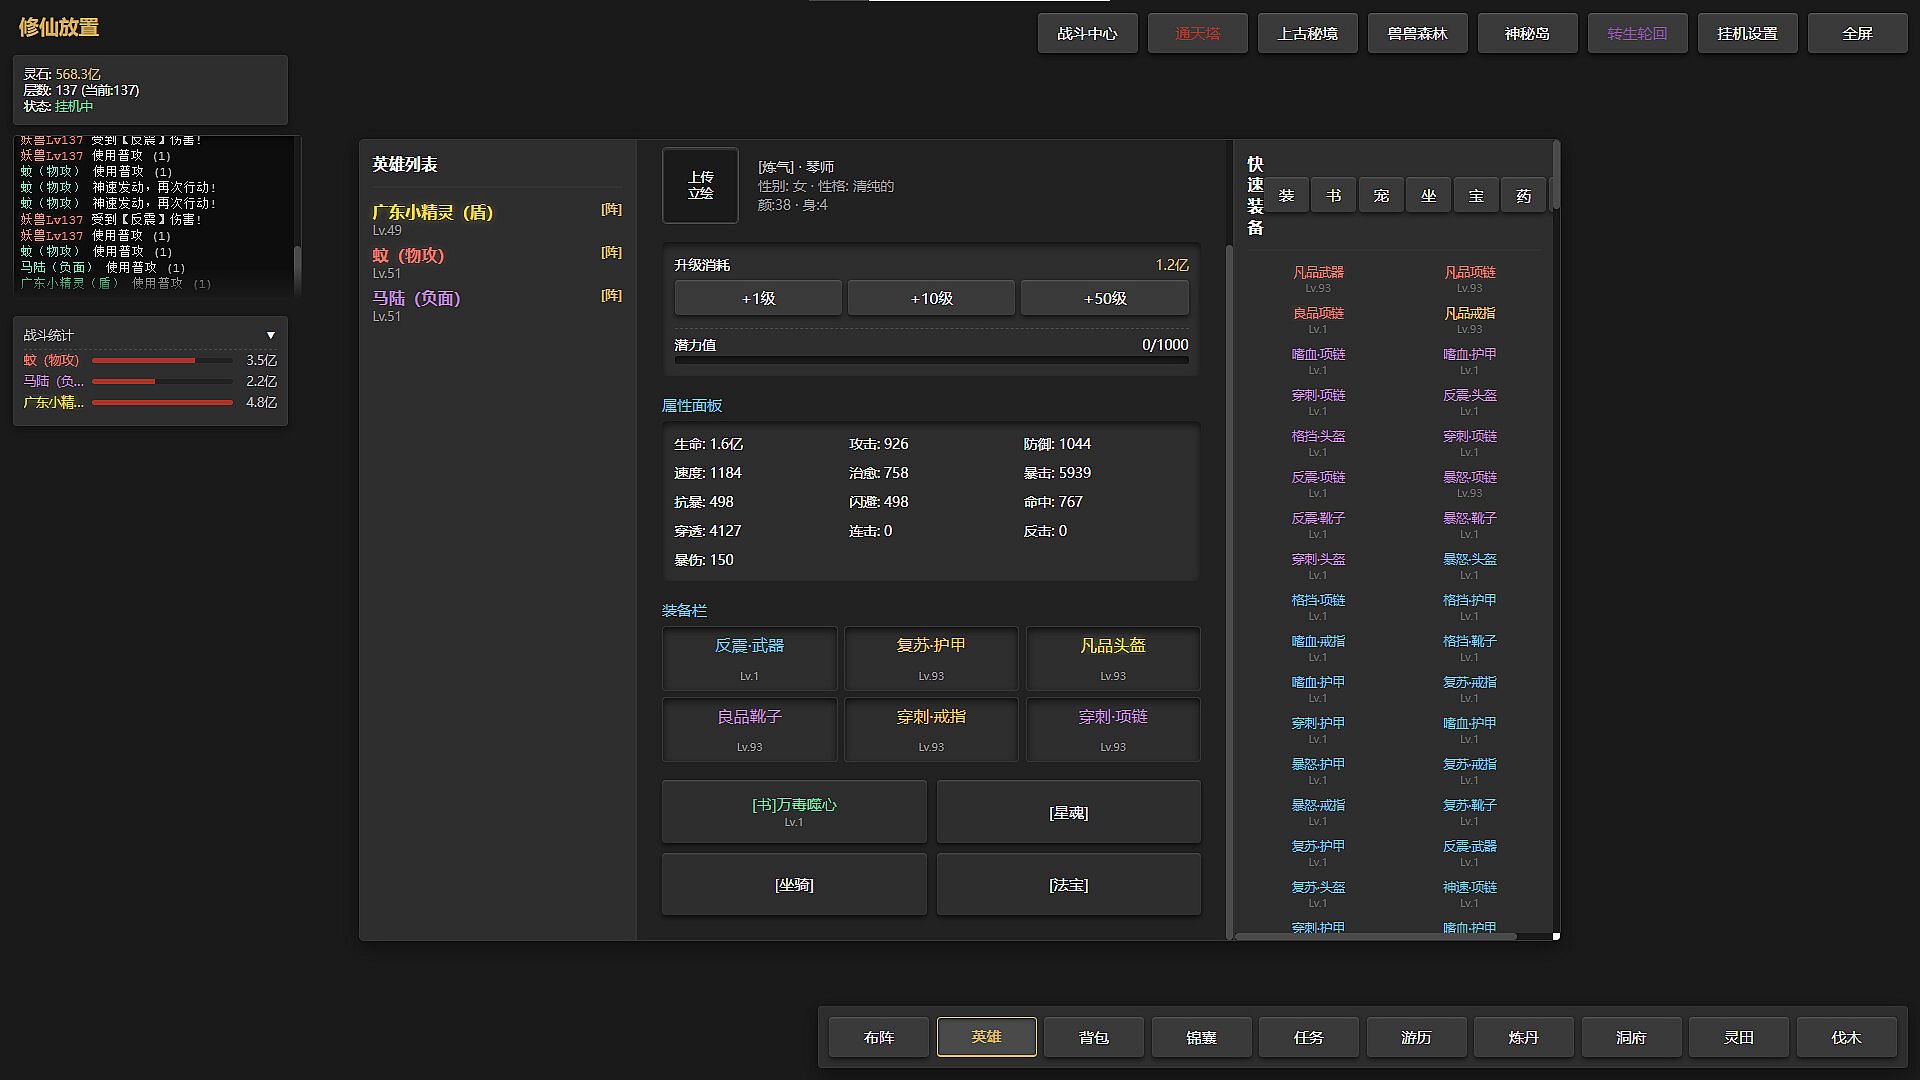The width and height of the screenshot is (1920, 1080).
Task: Open the 装 quick-equip category
Action: point(1286,196)
